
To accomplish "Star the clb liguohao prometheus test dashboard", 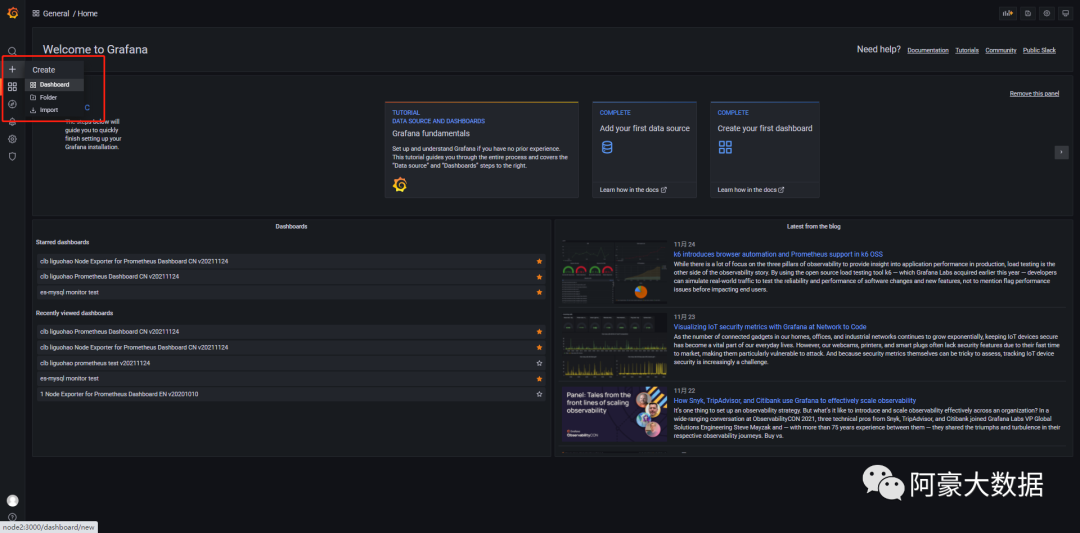I will (x=539, y=363).
